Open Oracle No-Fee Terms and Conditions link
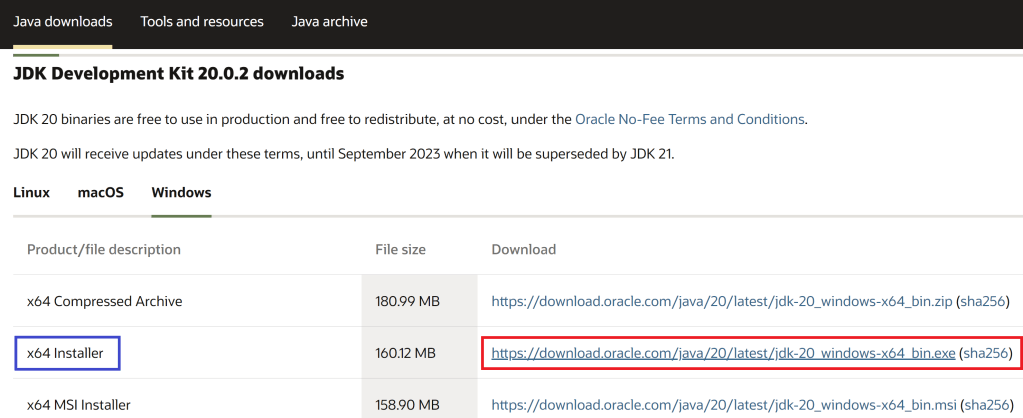 click(x=690, y=119)
